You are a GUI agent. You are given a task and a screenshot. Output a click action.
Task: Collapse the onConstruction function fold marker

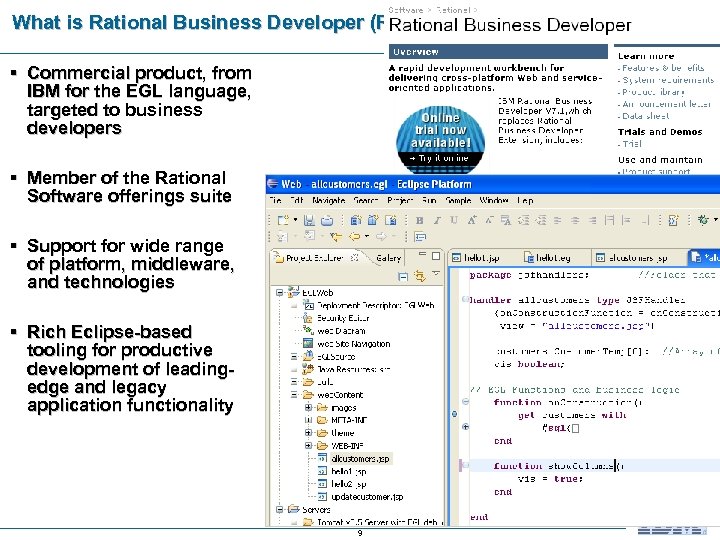tap(465, 402)
